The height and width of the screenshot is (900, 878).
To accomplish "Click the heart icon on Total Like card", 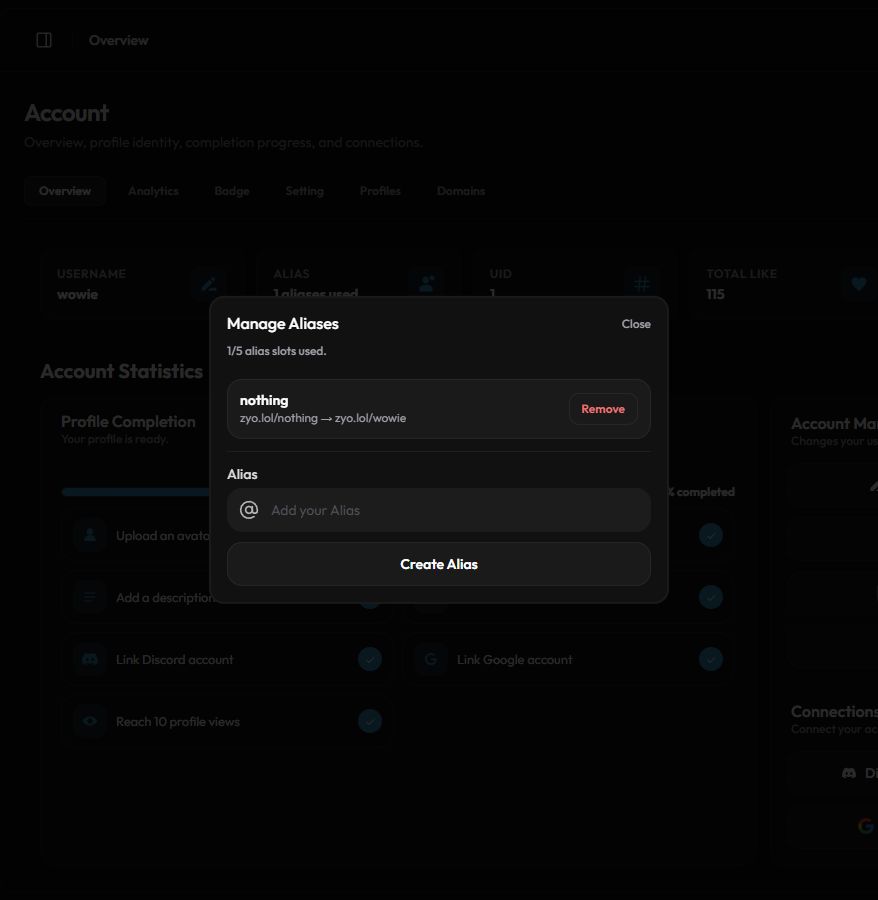I will pyautogui.click(x=858, y=284).
